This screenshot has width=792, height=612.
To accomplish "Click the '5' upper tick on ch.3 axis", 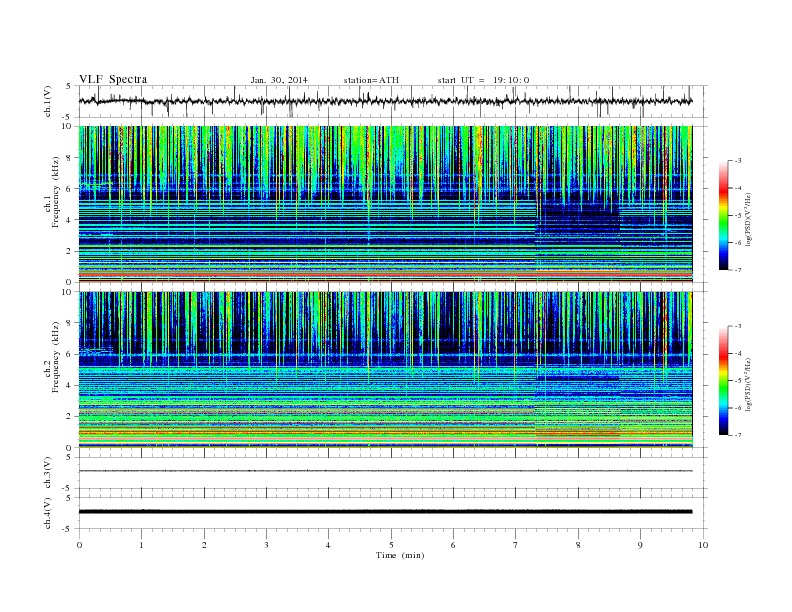I will [x=70, y=457].
